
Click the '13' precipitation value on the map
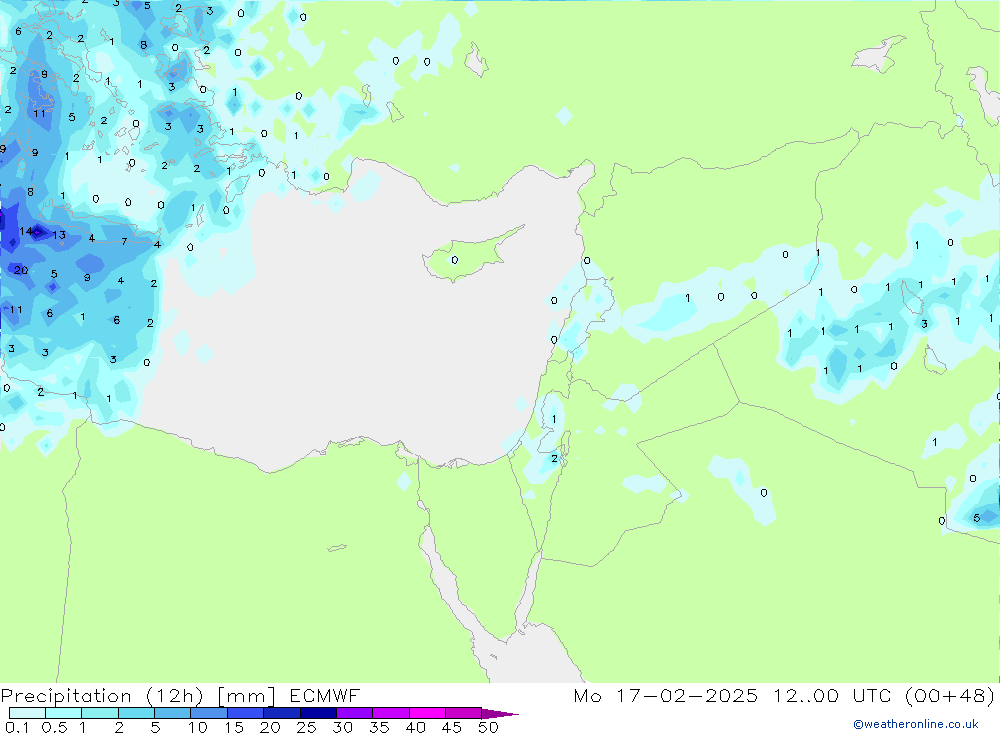coord(59,235)
